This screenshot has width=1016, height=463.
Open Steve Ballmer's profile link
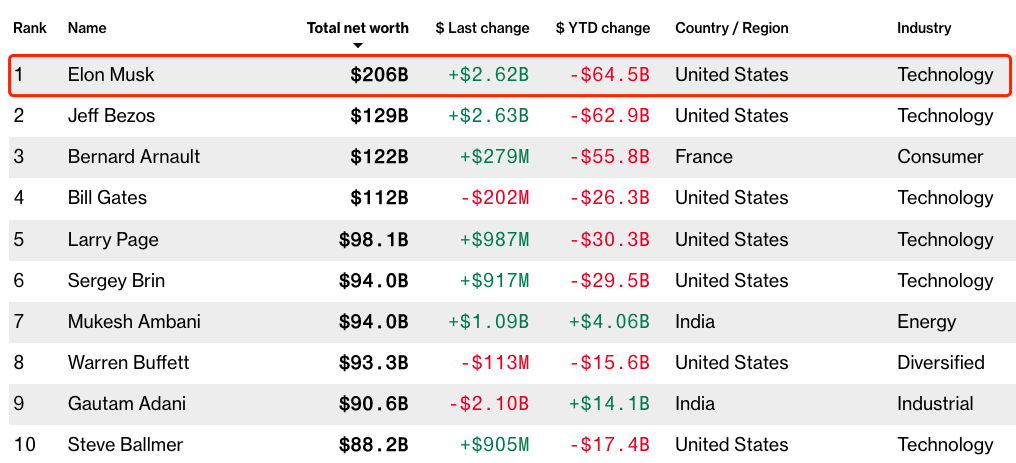click(125, 445)
